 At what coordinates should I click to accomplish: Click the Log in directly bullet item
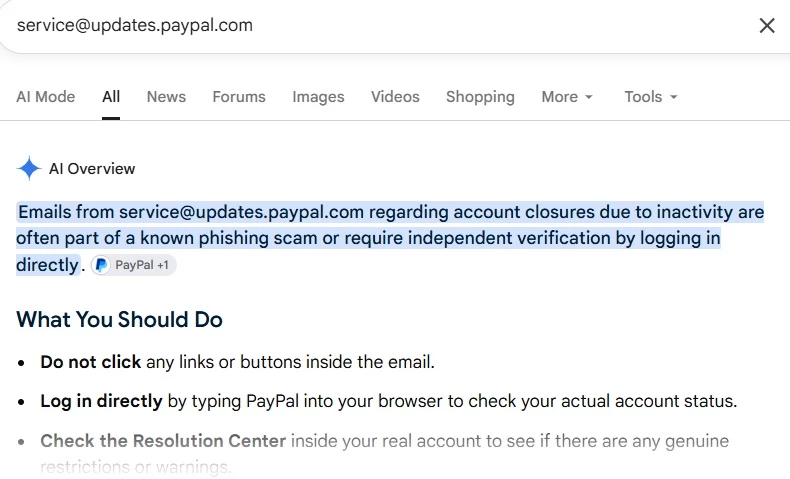[388, 401]
